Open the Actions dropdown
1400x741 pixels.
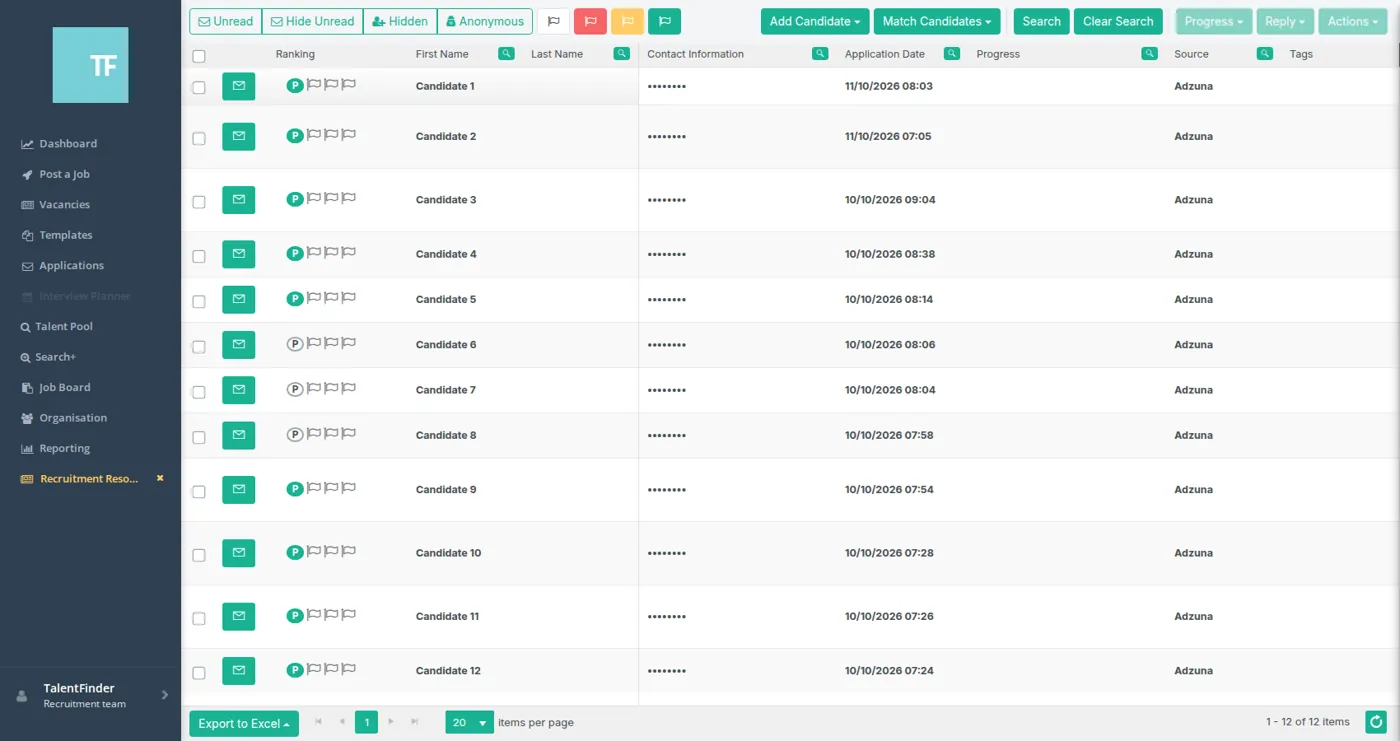1353,21
